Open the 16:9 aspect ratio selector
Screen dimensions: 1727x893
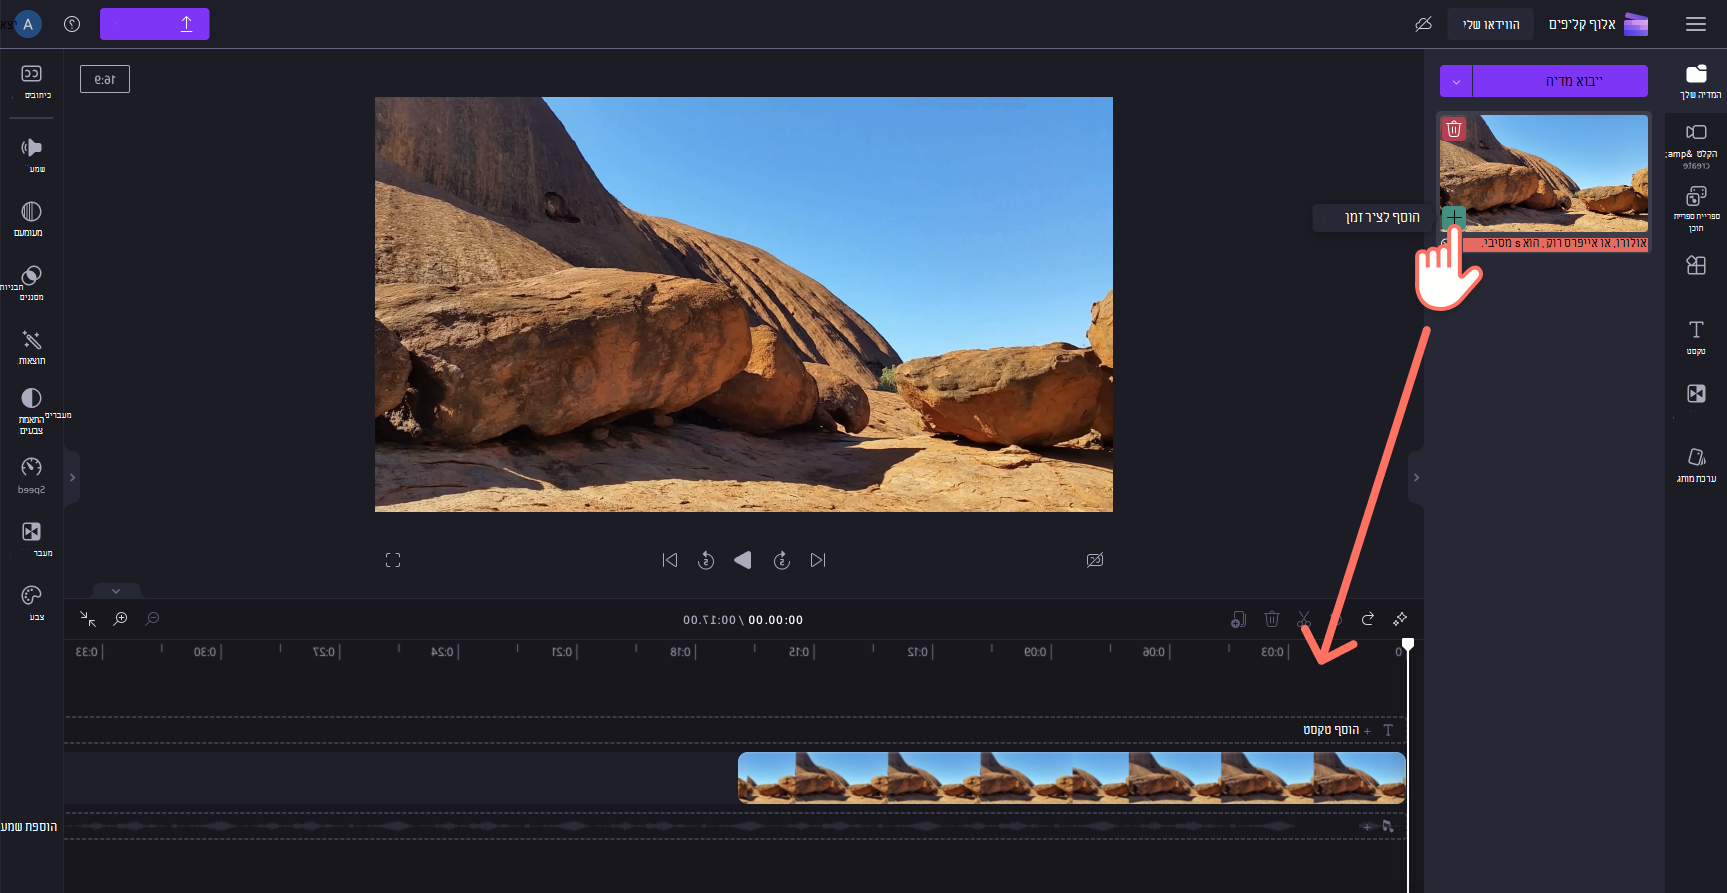(x=105, y=79)
